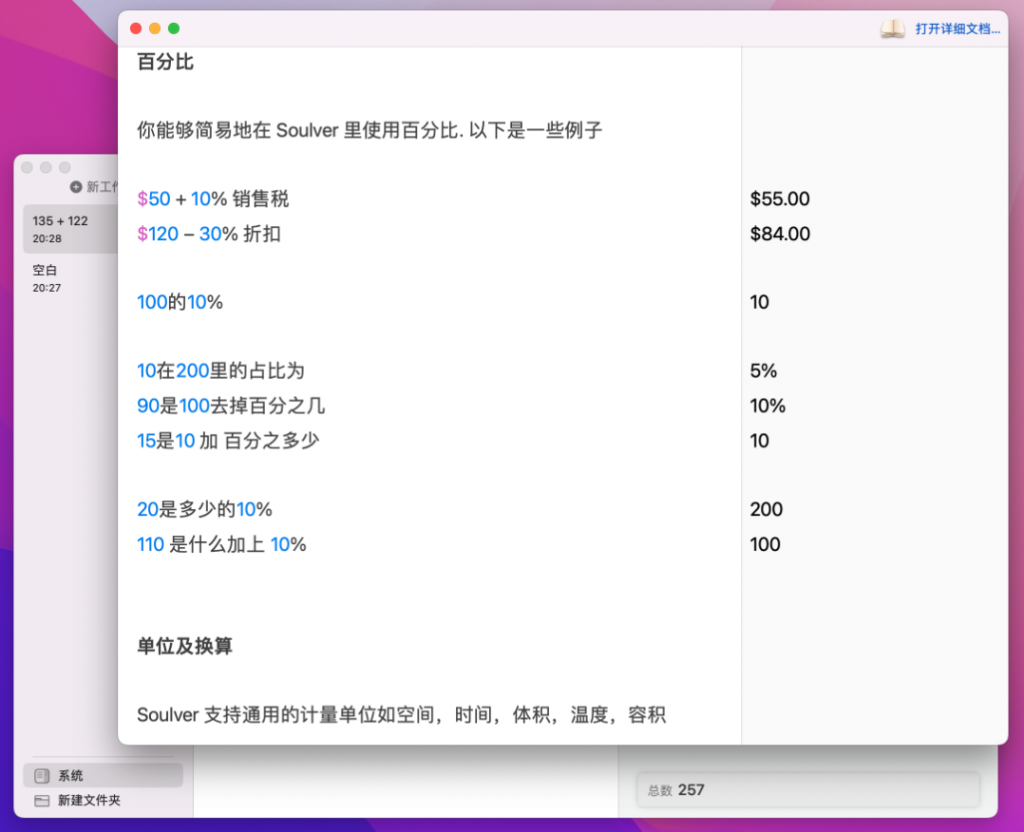Click the blue $50 token
Viewport: 1024px width, 832px height.
[x=151, y=199]
